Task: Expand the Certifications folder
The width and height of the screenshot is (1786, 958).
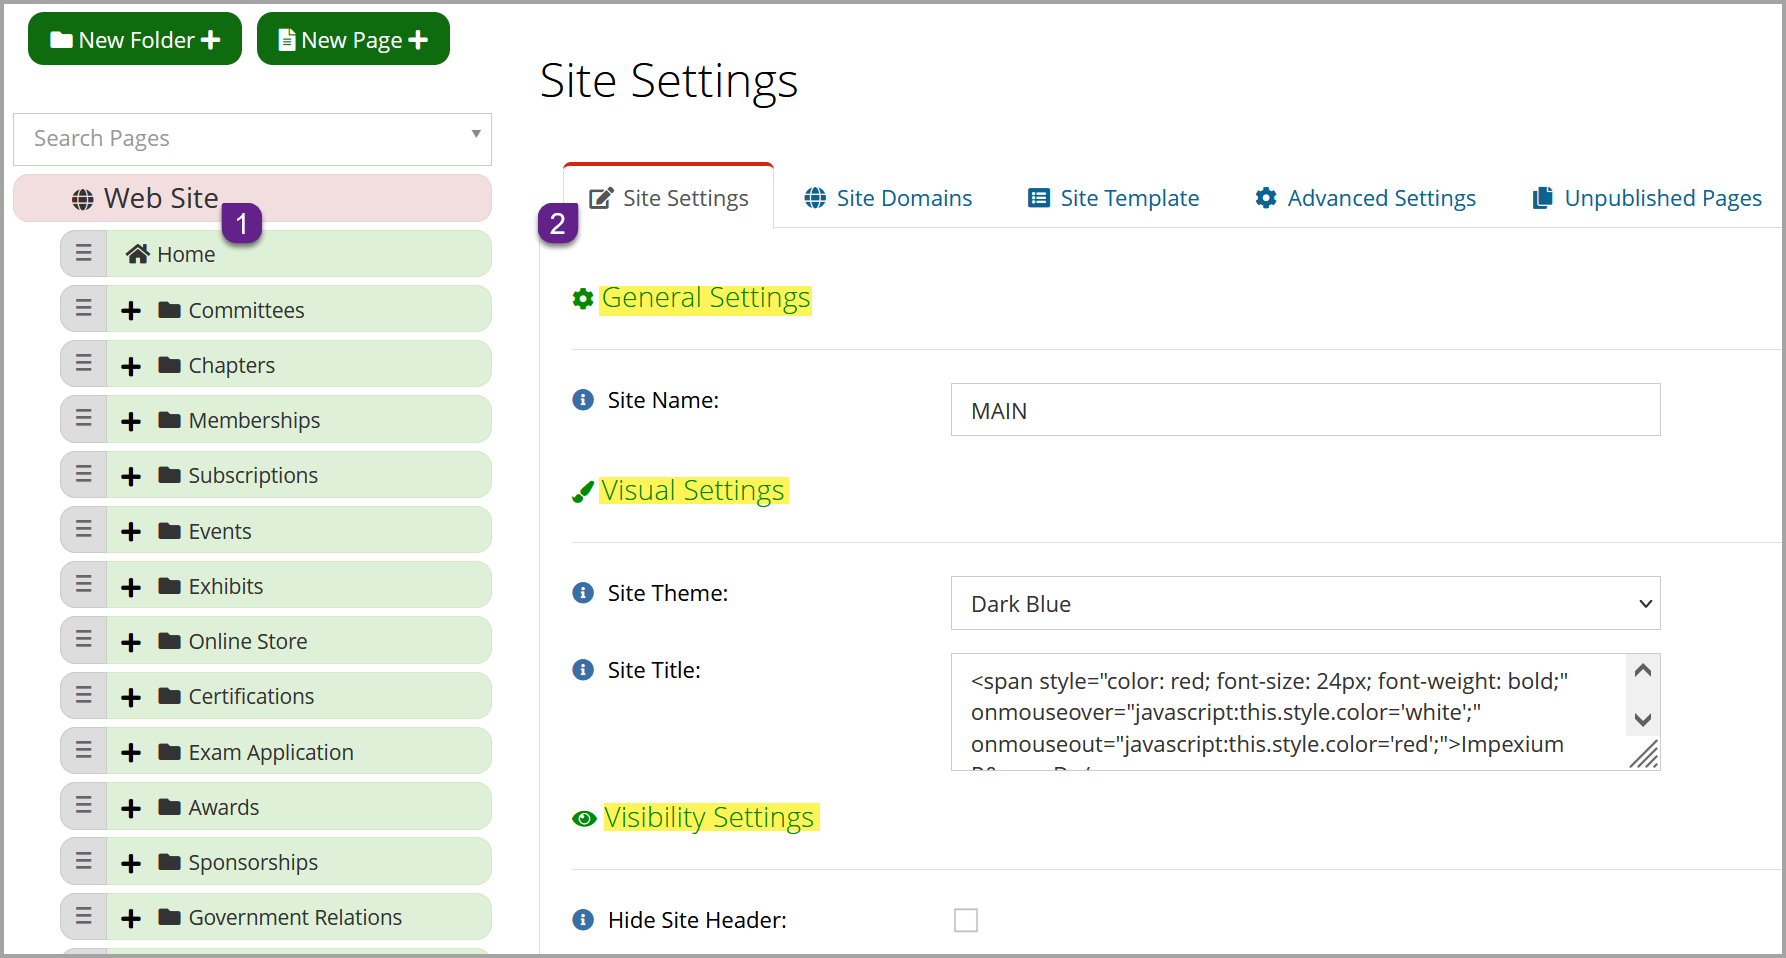Action: [x=131, y=697]
